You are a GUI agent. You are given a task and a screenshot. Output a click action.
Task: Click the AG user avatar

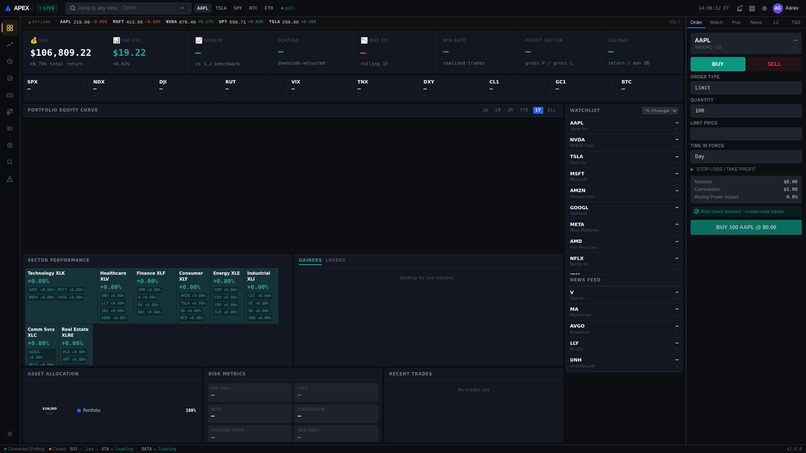click(x=778, y=8)
